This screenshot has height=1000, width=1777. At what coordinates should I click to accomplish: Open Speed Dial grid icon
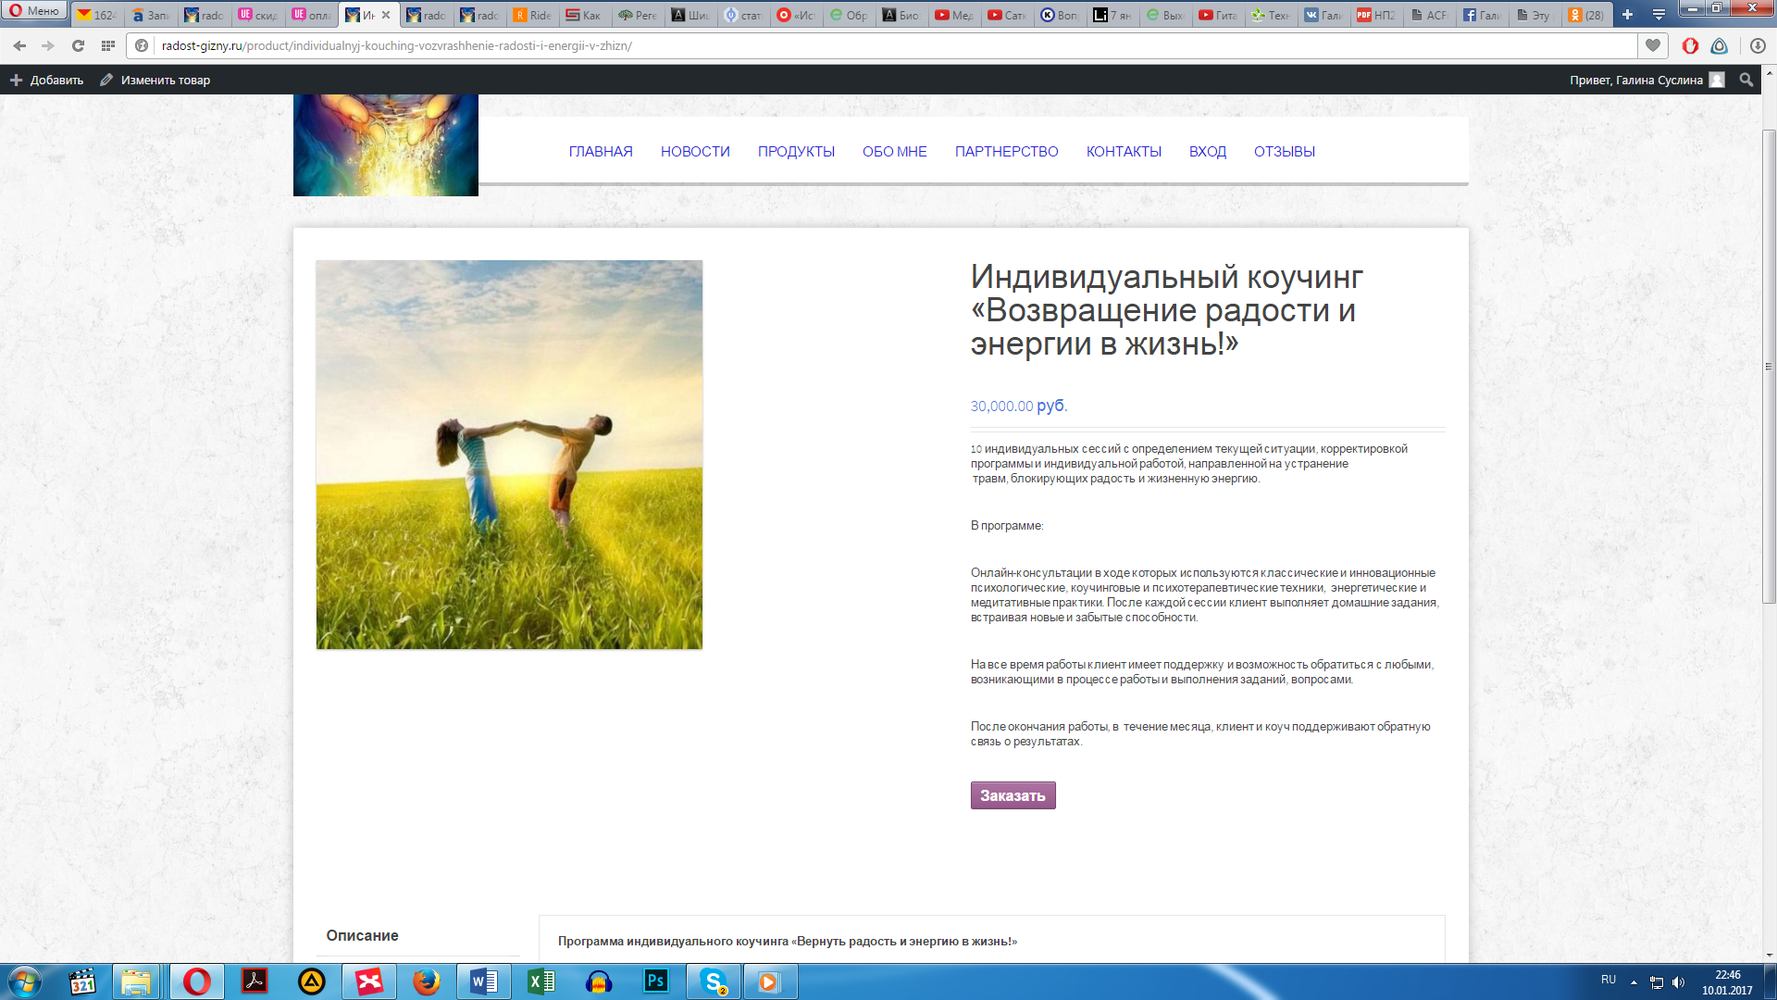[x=108, y=46]
